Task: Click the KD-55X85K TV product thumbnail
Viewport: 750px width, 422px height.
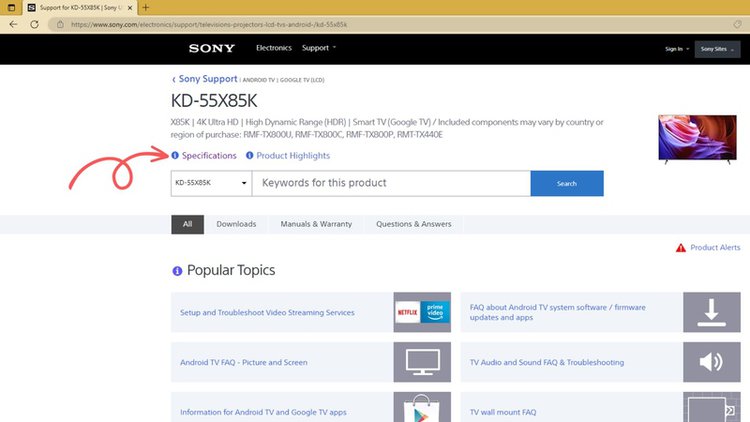Action: (x=697, y=139)
